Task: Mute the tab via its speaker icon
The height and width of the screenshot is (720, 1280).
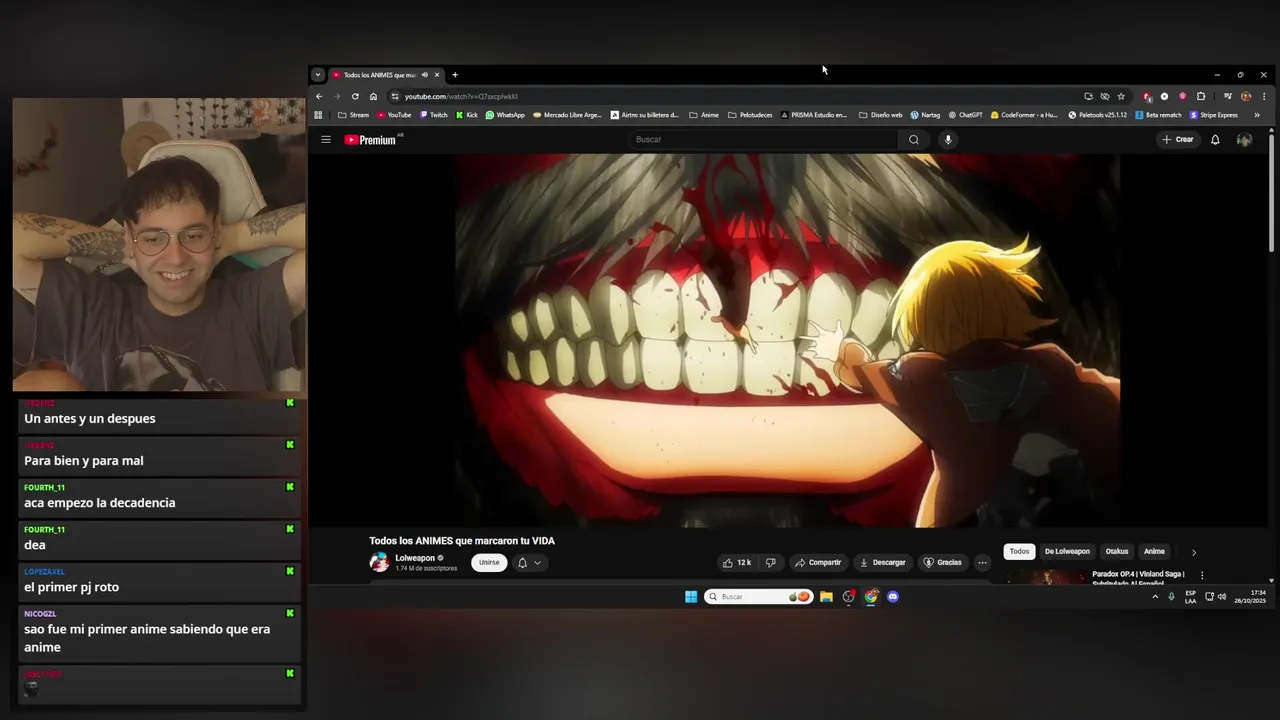Action: coord(424,75)
